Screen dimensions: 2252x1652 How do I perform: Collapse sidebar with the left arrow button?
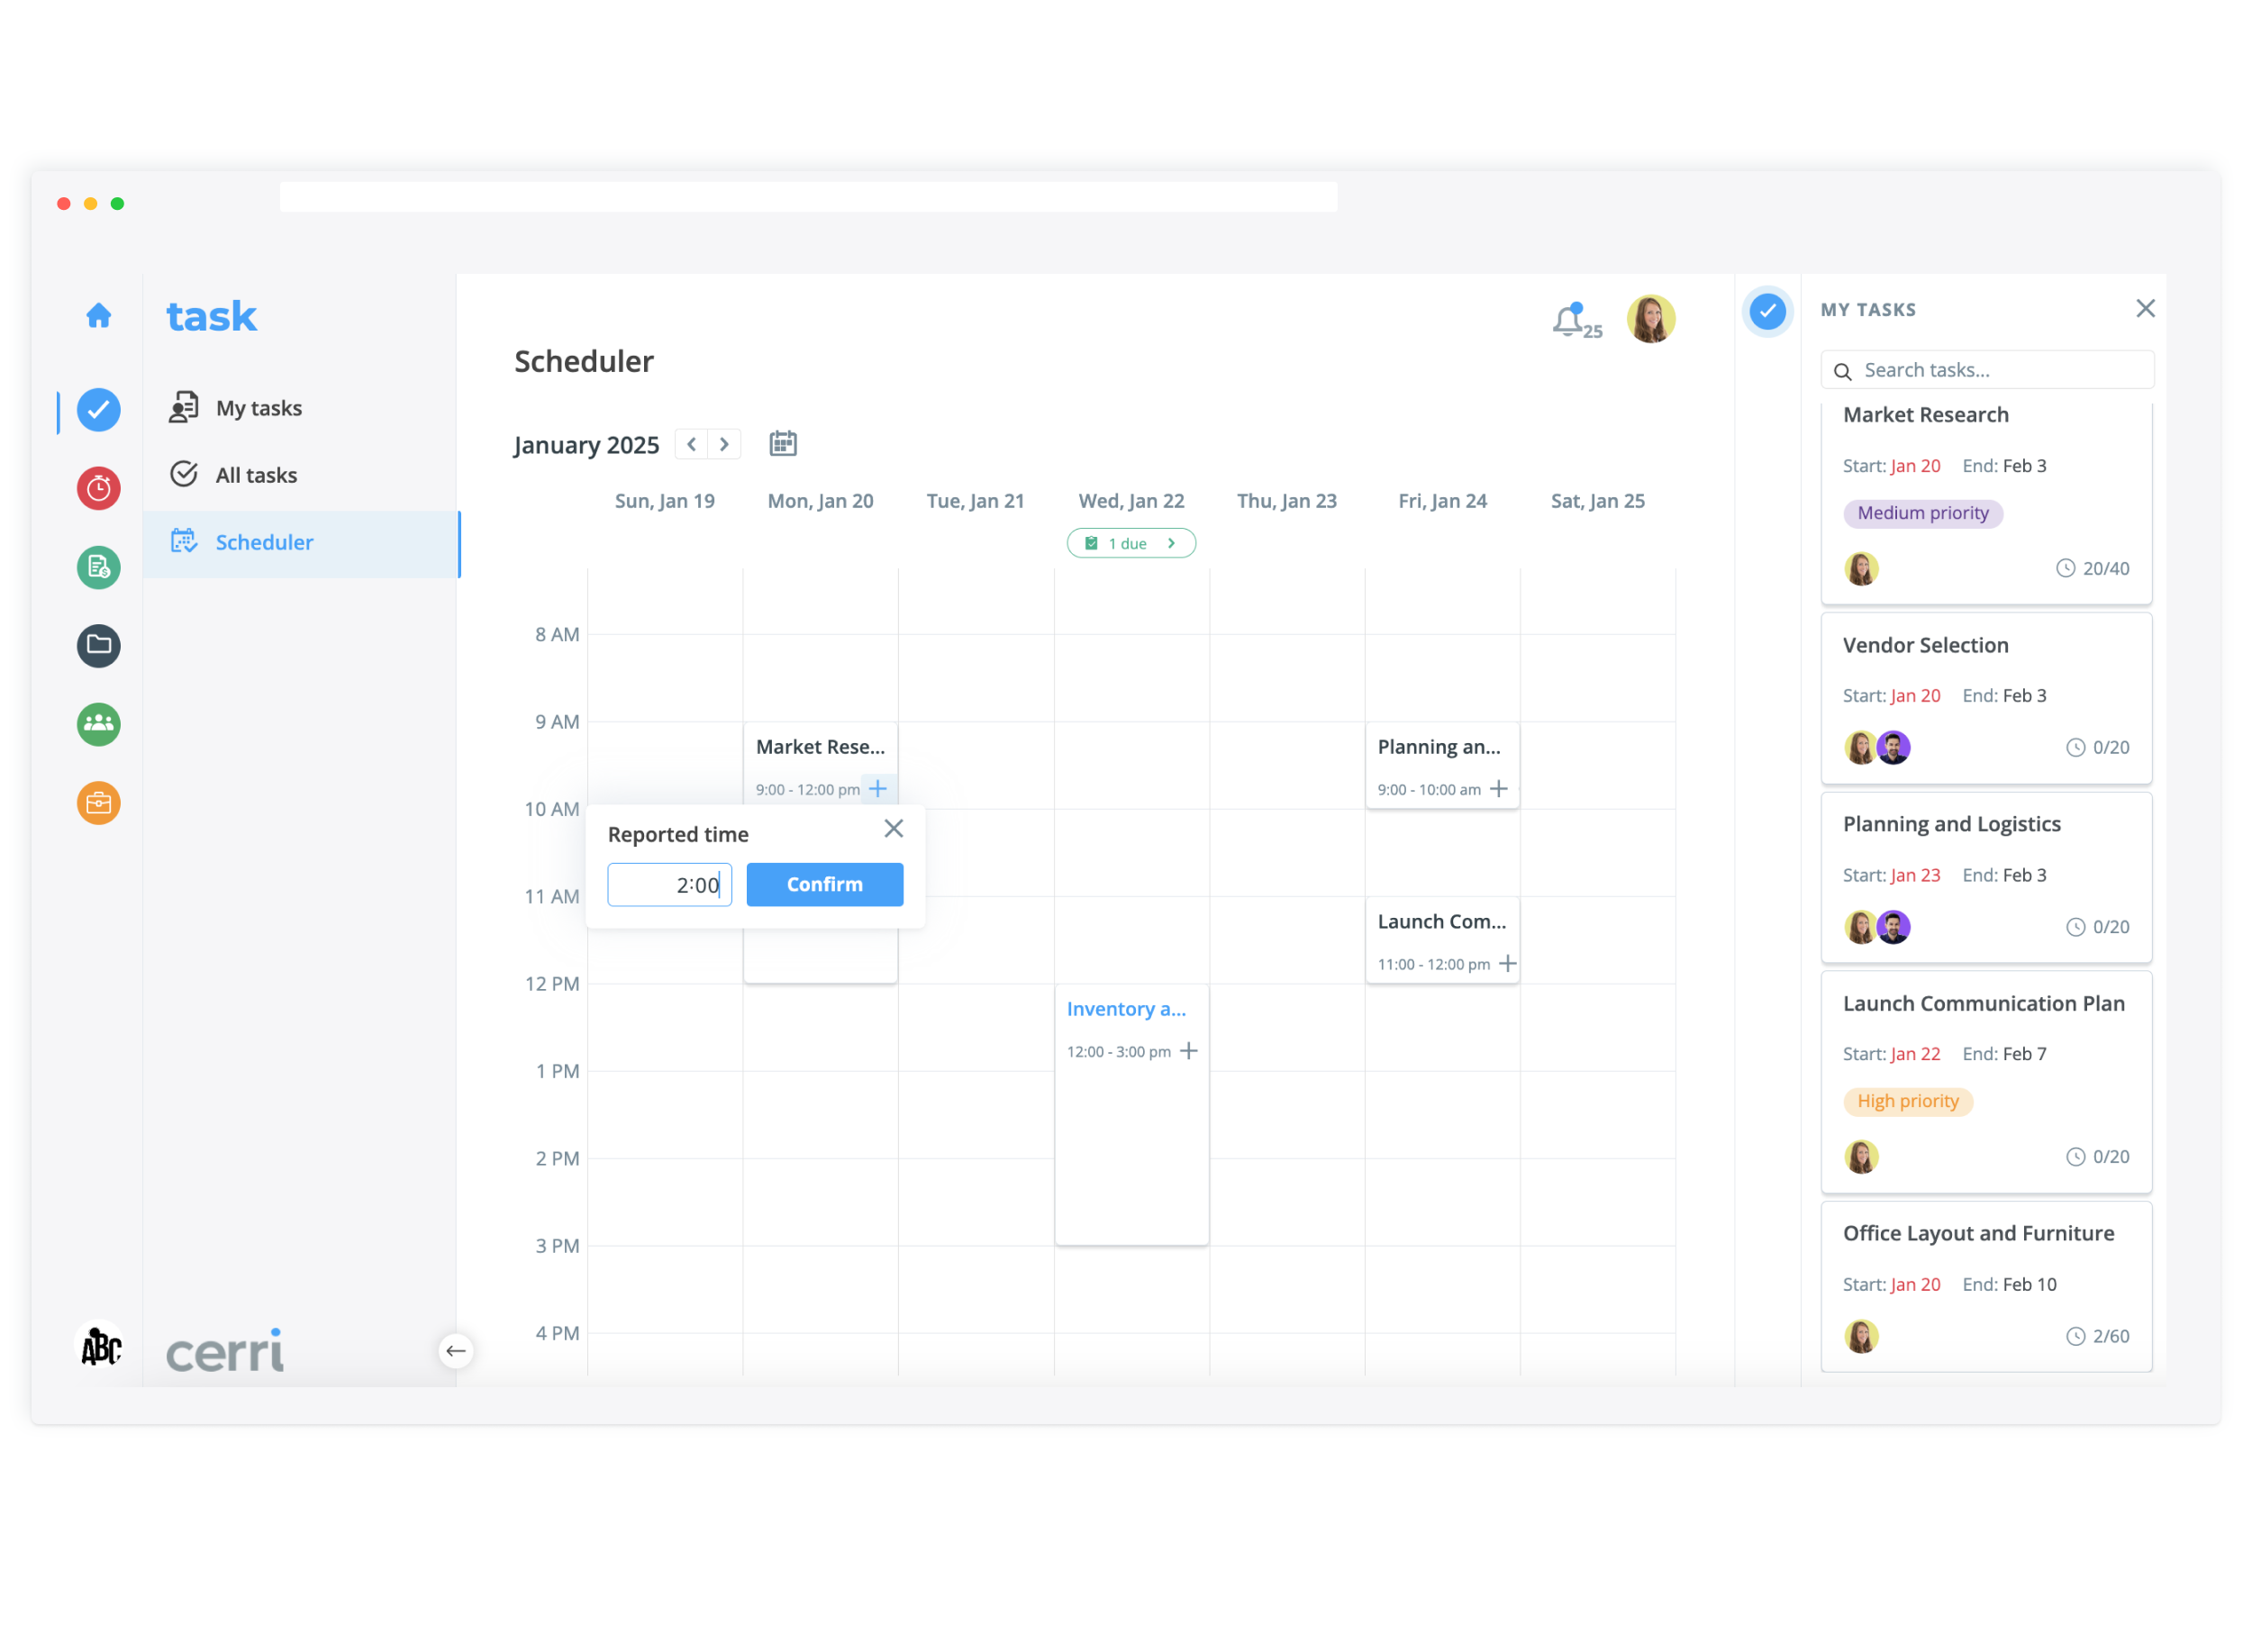coord(456,1352)
